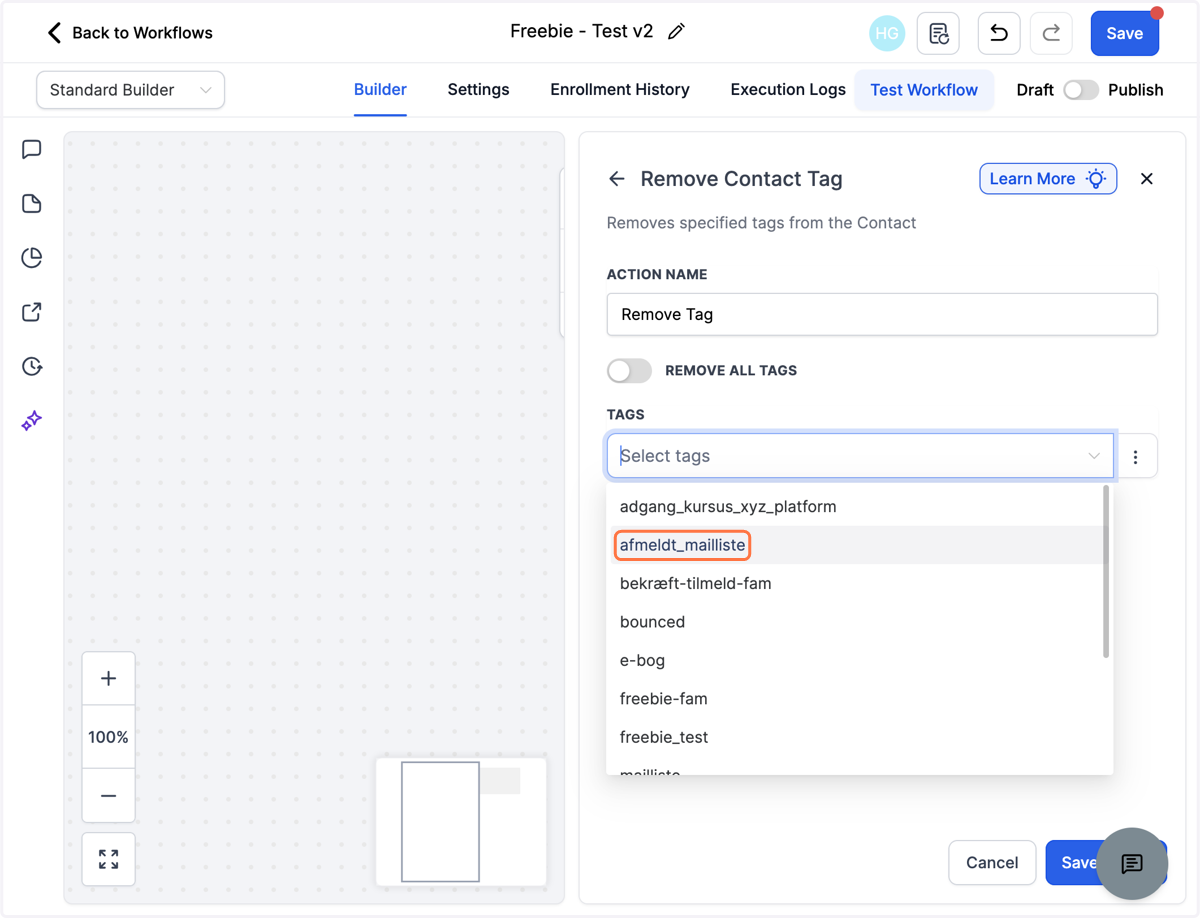Open comments sidebar icon
Viewport: 1200px width, 918px height.
pyautogui.click(x=32, y=150)
